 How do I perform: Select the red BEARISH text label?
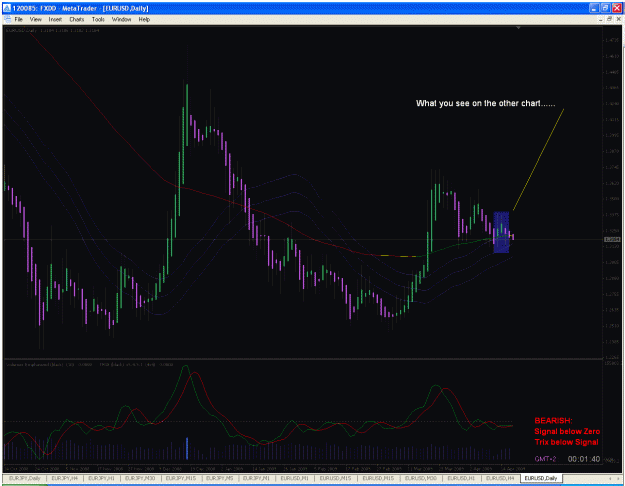click(553, 421)
